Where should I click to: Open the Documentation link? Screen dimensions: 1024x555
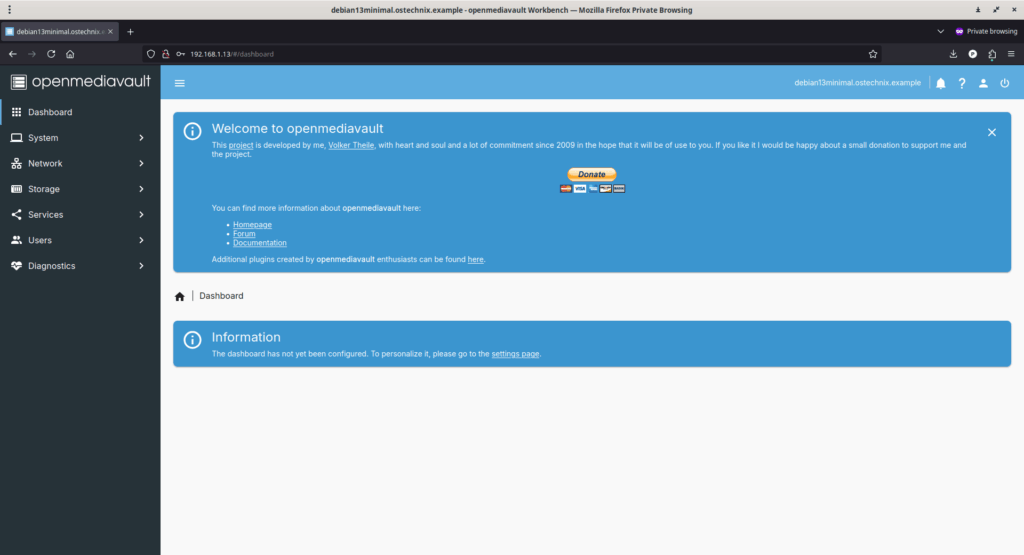tap(260, 243)
